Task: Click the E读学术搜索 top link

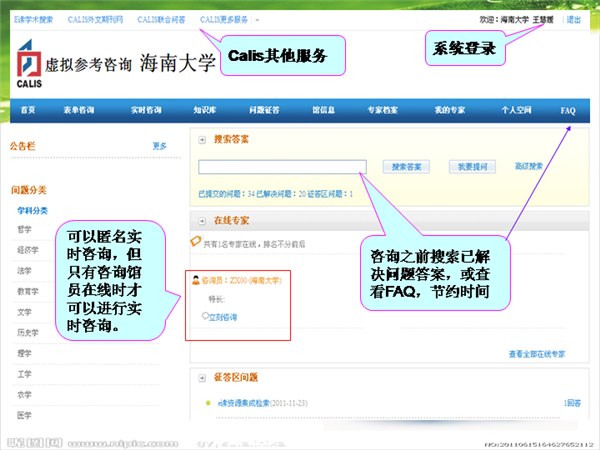Action: tap(34, 20)
